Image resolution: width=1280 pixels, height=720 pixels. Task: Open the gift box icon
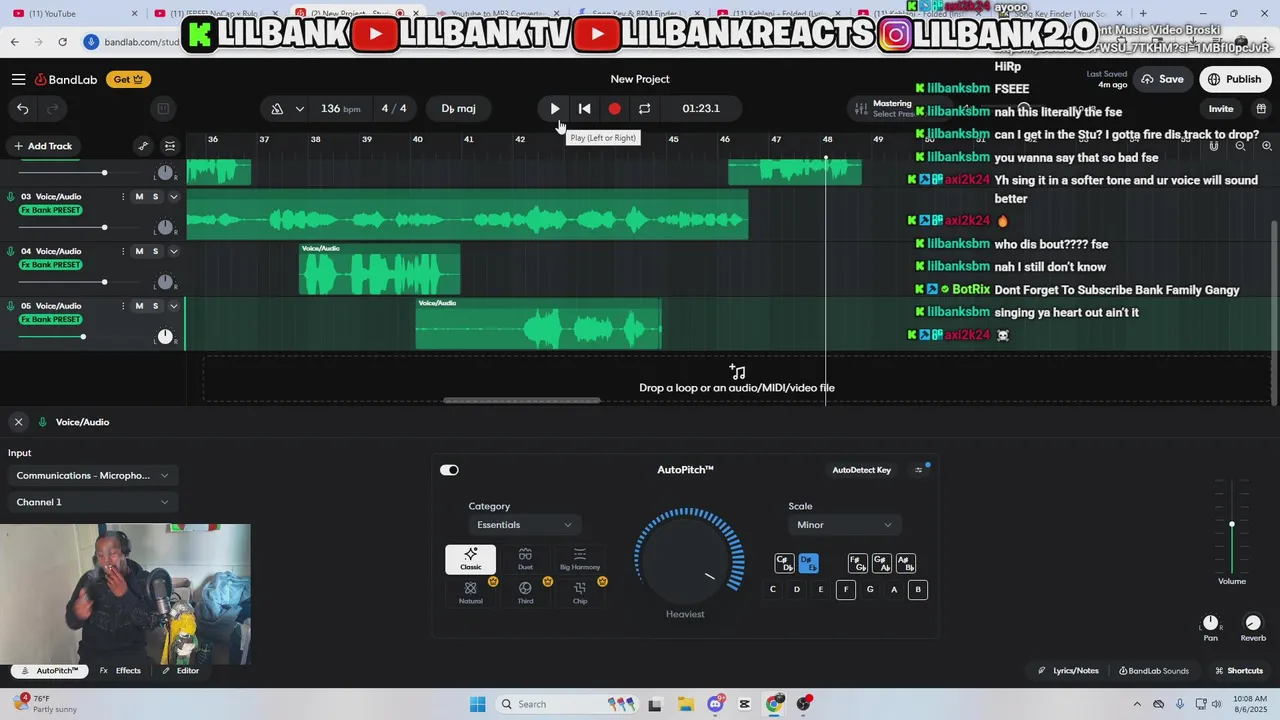point(1261,108)
